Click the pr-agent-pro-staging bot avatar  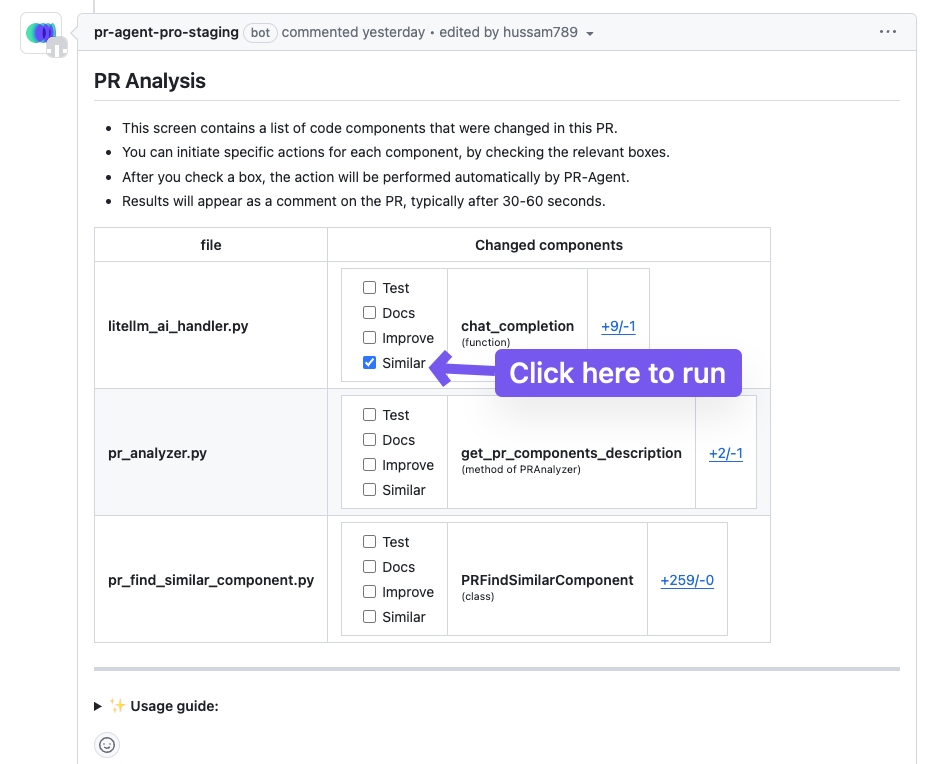coord(41,33)
